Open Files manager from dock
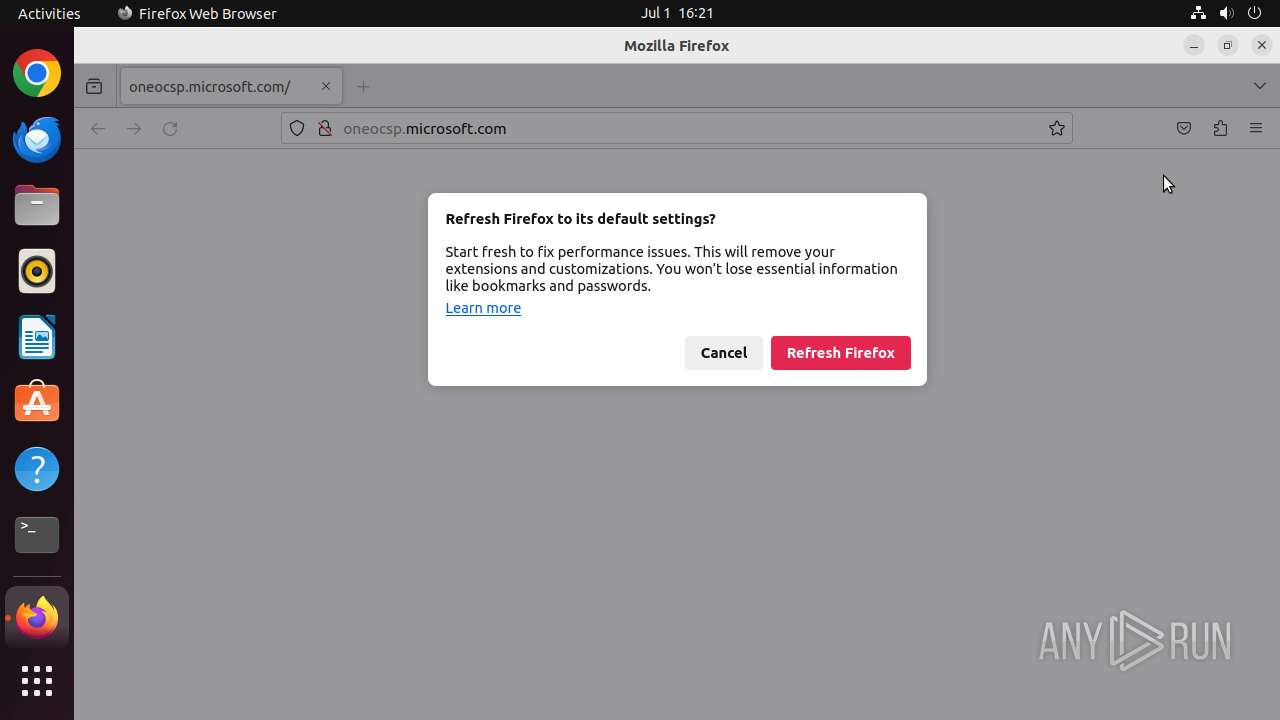Image resolution: width=1280 pixels, height=720 pixels. pos(37,206)
